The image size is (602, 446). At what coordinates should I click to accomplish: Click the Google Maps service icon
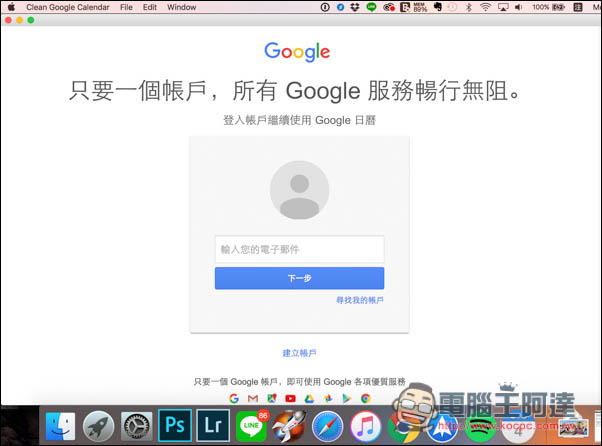point(272,398)
